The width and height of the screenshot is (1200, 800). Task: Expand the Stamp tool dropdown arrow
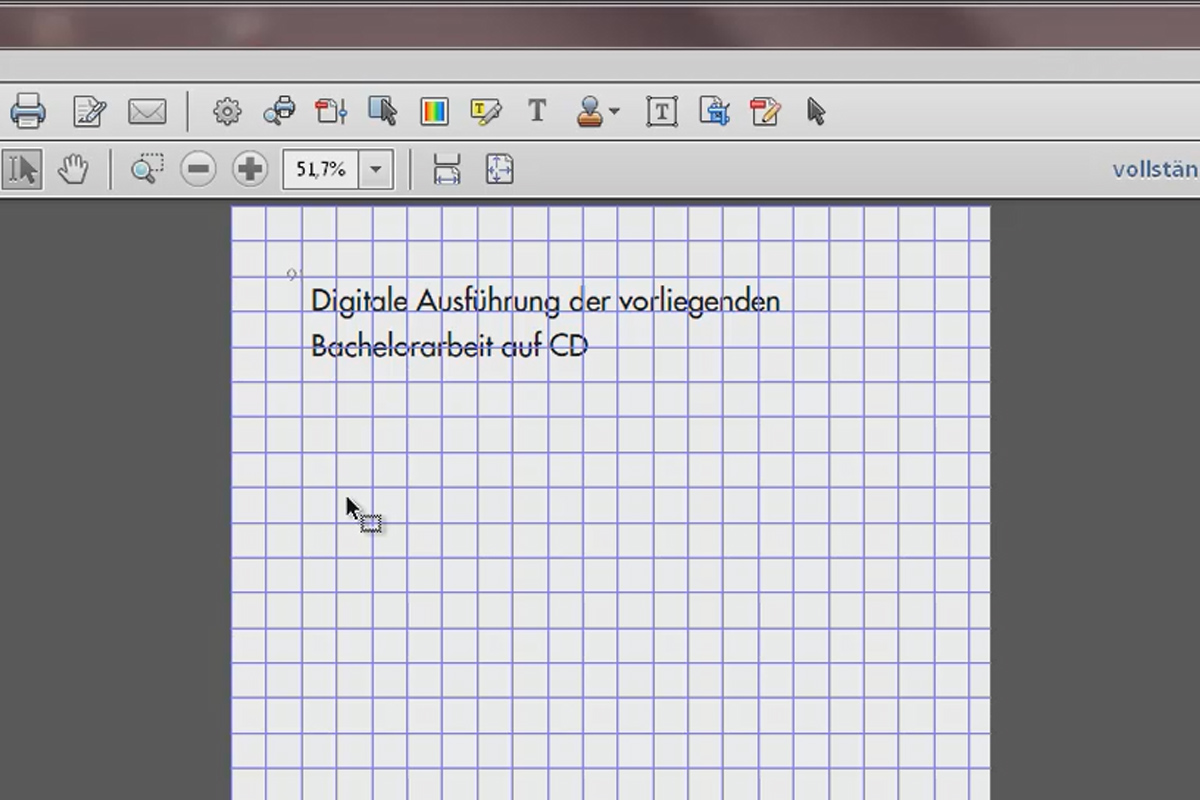[613, 113]
